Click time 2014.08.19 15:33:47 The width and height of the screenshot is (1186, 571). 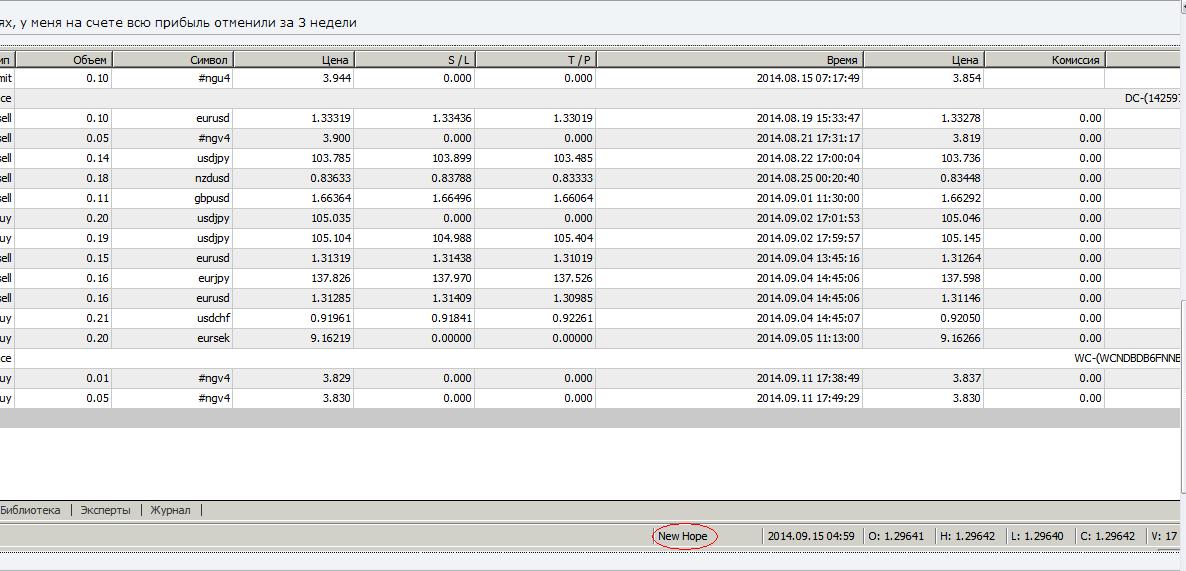(808, 118)
